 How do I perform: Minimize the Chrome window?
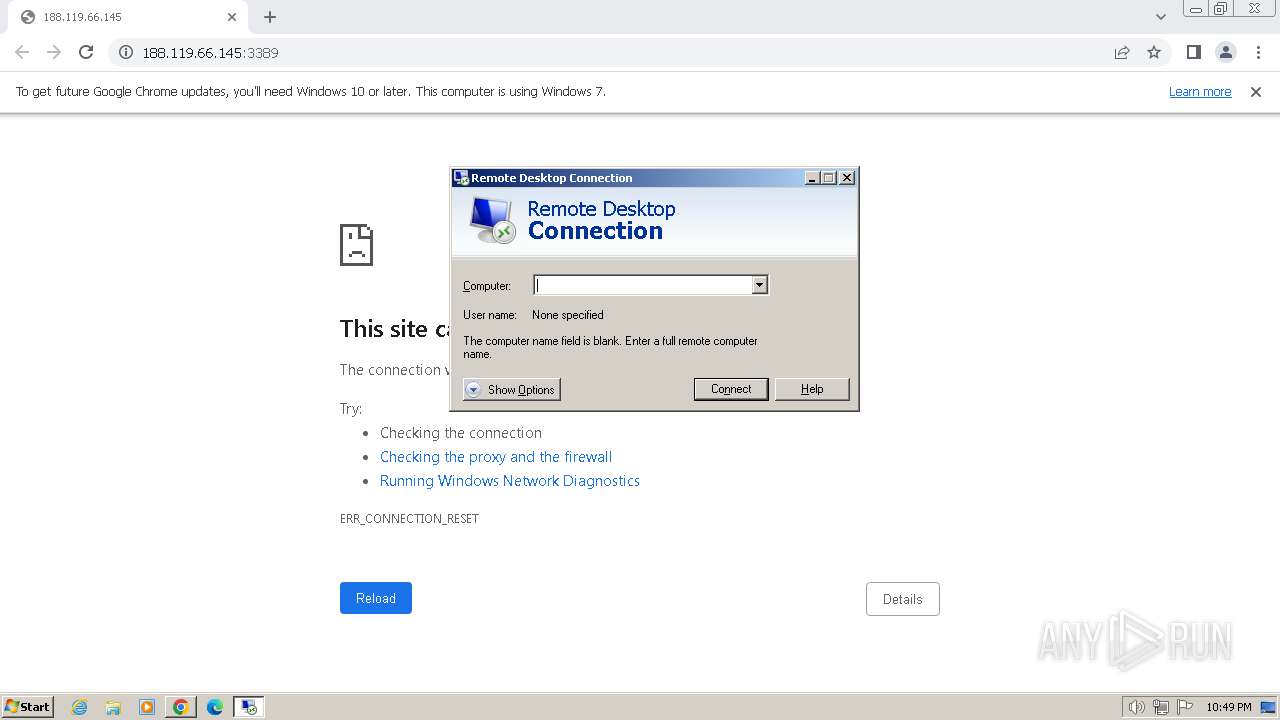[1195, 9]
